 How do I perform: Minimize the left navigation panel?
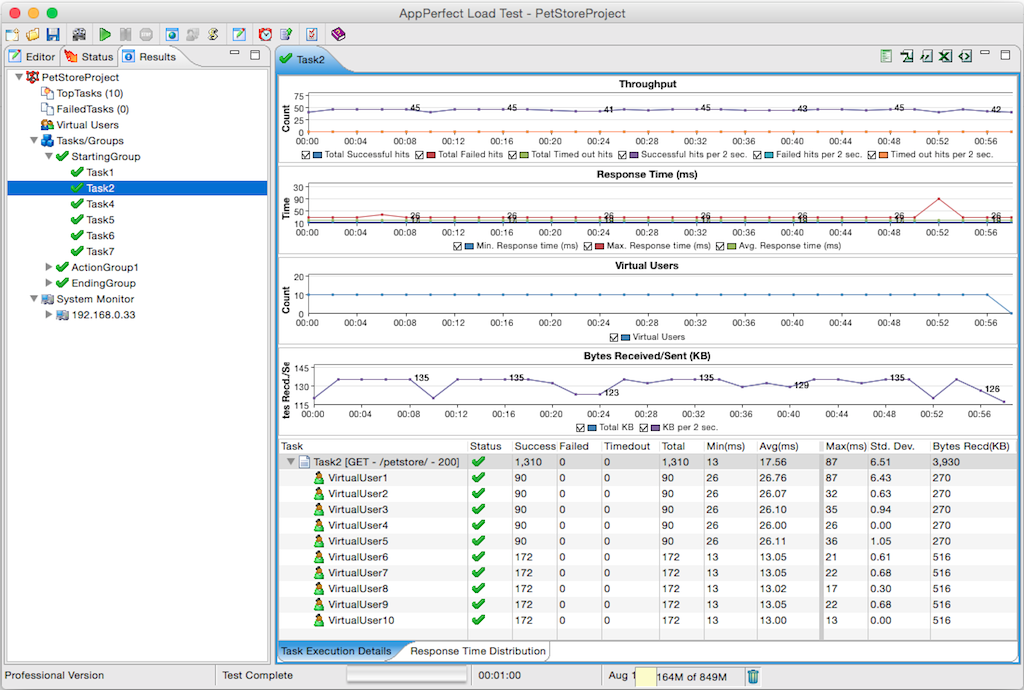pos(235,53)
